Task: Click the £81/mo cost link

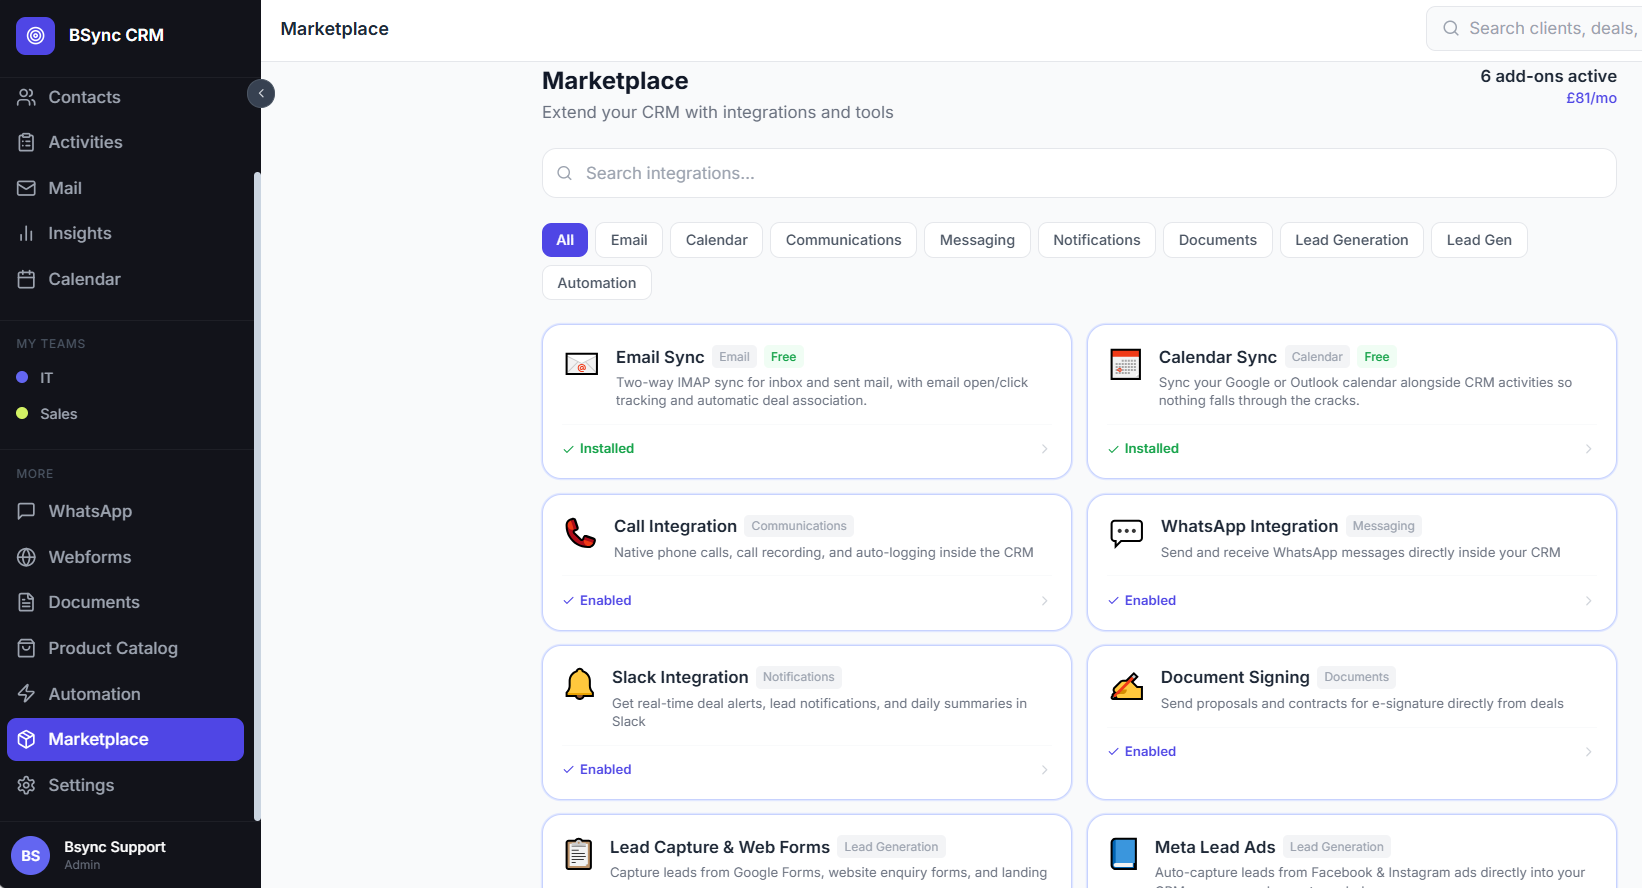Action: pyautogui.click(x=1591, y=98)
